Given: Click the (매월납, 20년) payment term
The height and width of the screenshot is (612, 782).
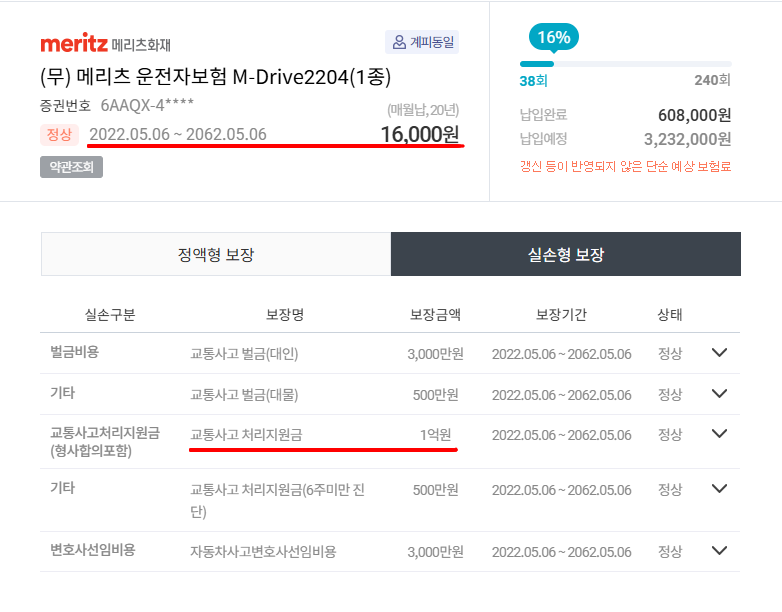Looking at the screenshot, I should 423,110.
